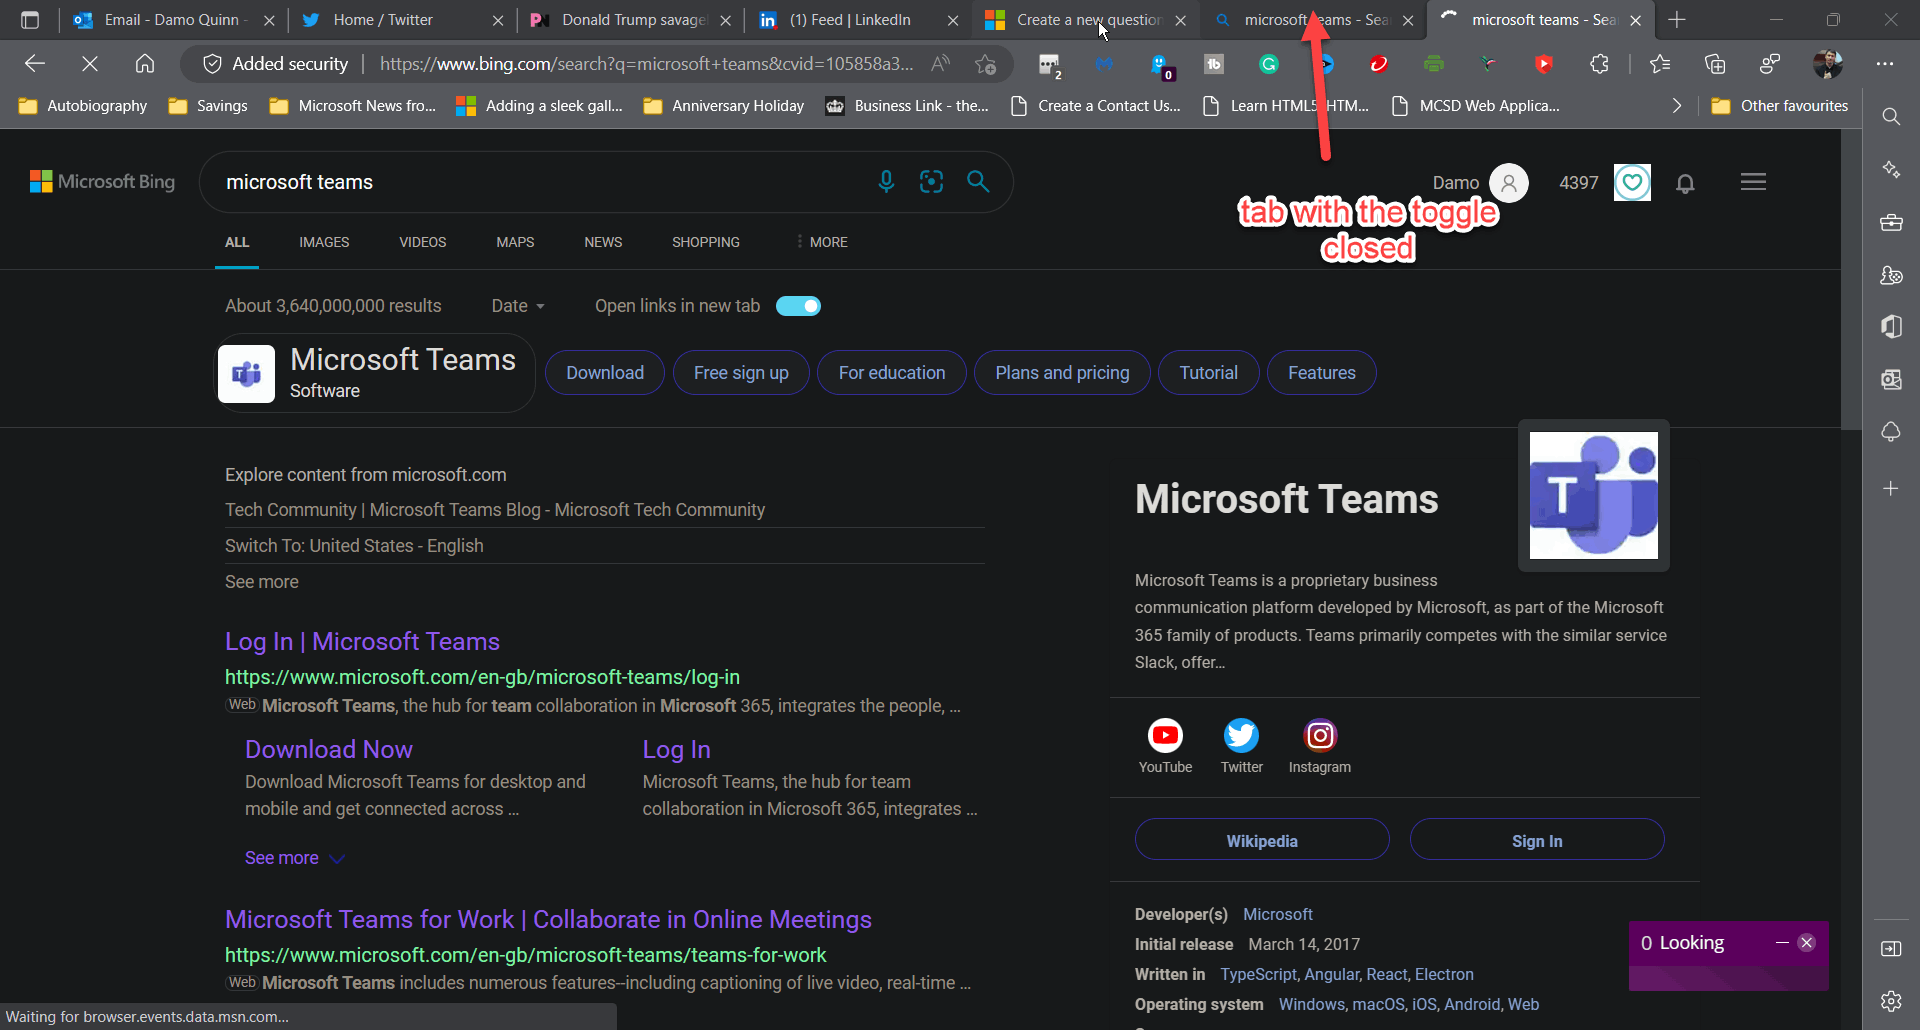Expand the MORE search categories menu
The image size is (1920, 1030).
(x=822, y=242)
